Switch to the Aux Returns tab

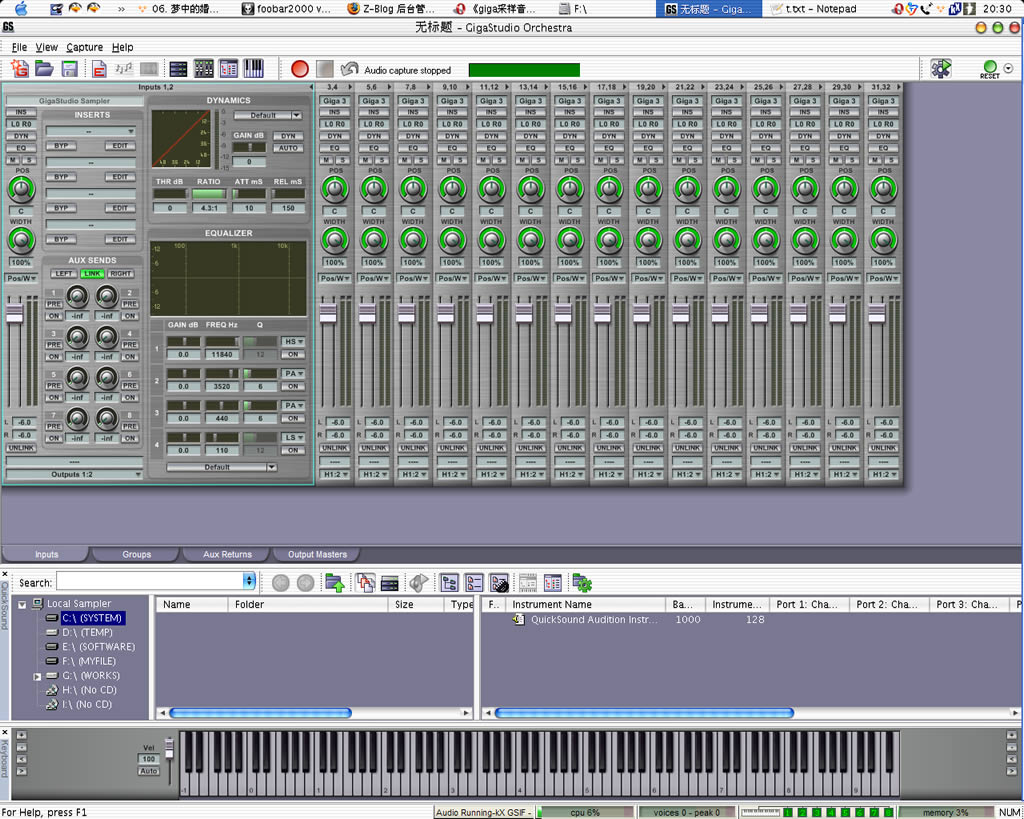[x=227, y=554]
